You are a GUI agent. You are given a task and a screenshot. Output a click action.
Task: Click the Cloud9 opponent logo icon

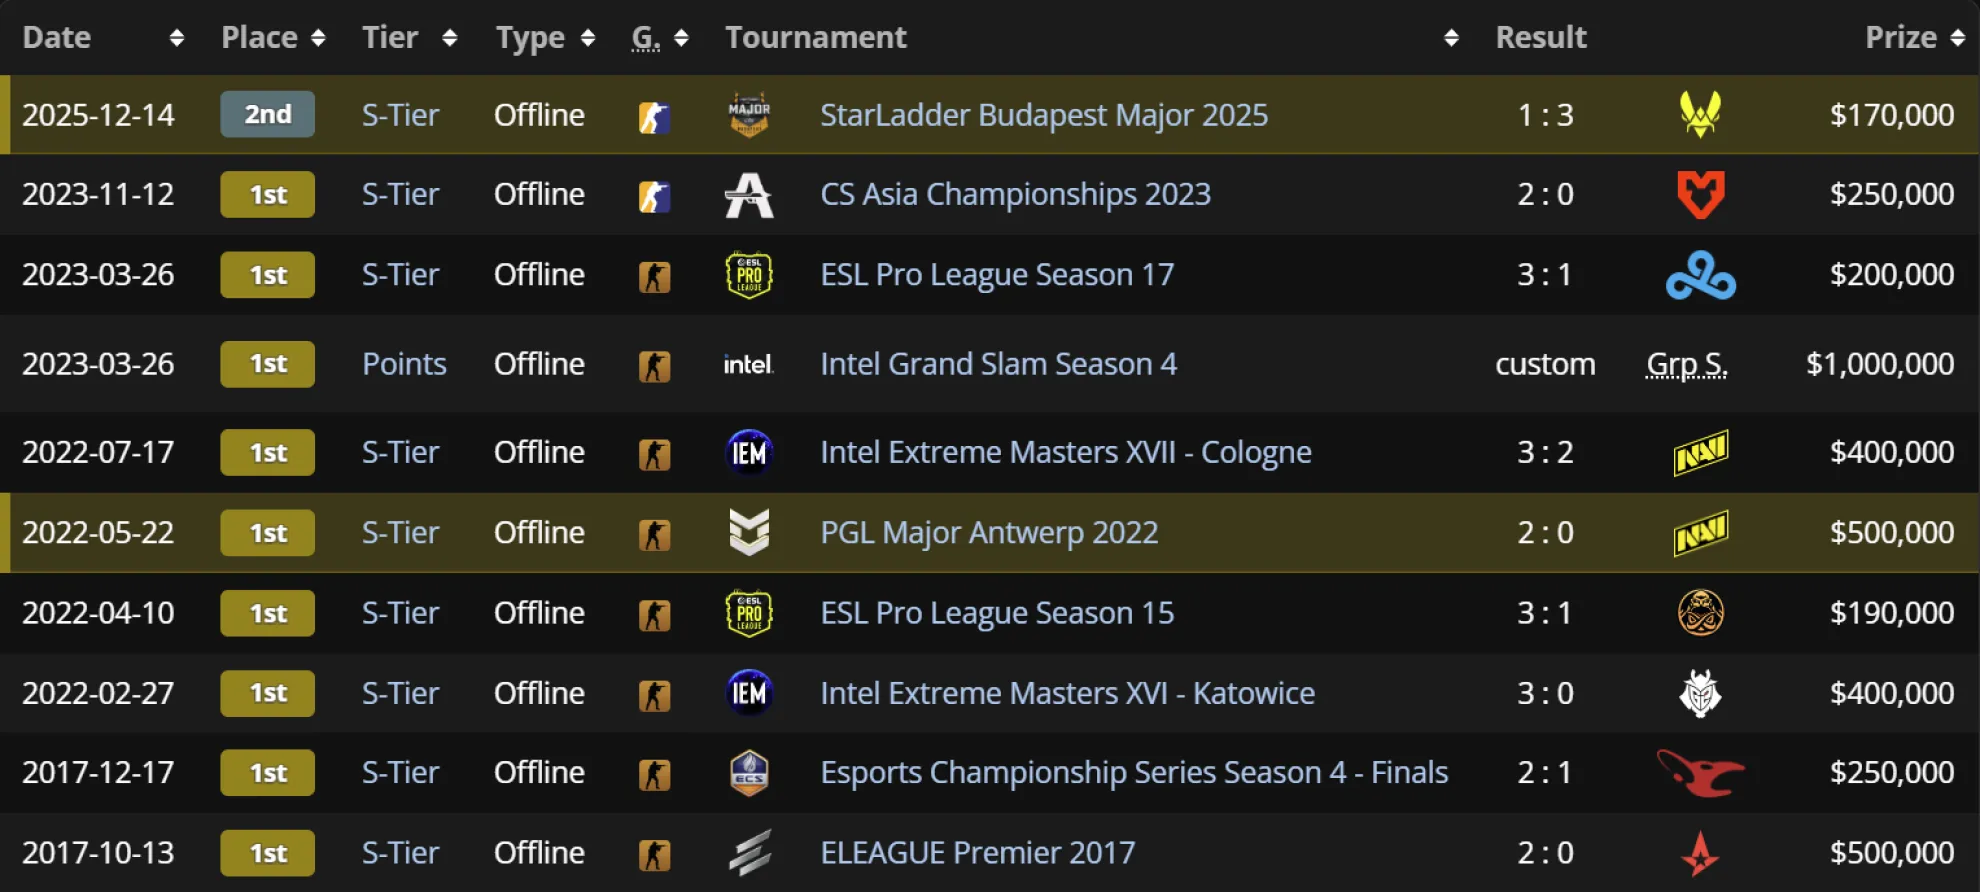[x=1700, y=275]
